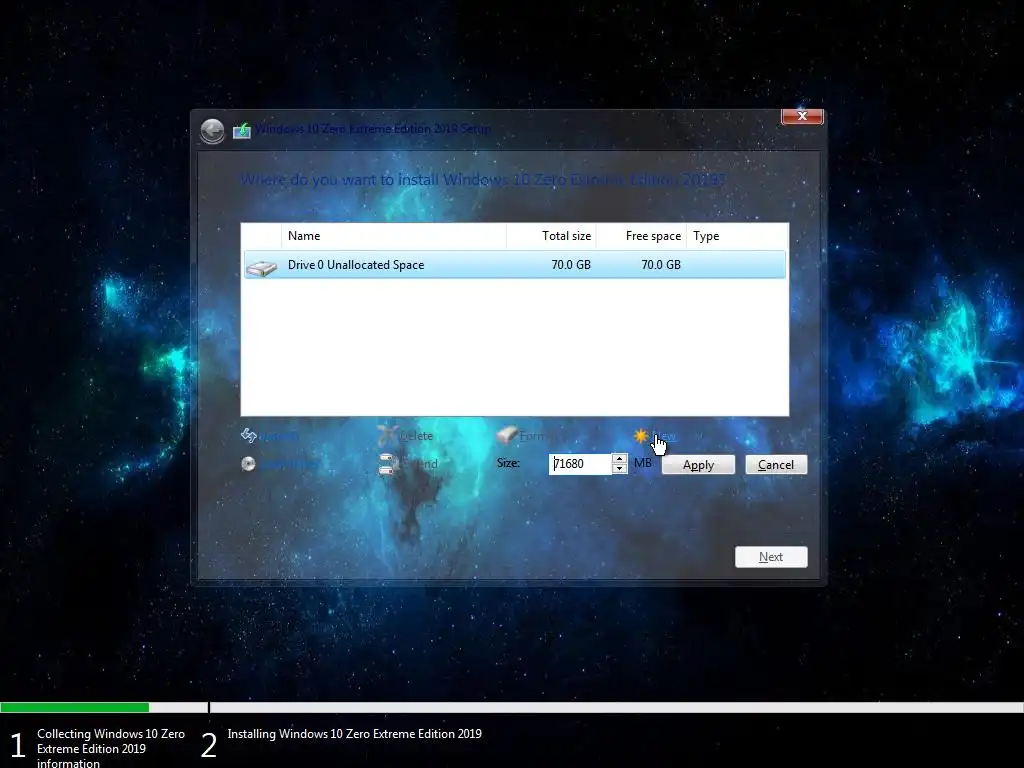Viewport: 1024px width, 768px height.
Task: Go back using the round arrow button
Action: [212, 131]
